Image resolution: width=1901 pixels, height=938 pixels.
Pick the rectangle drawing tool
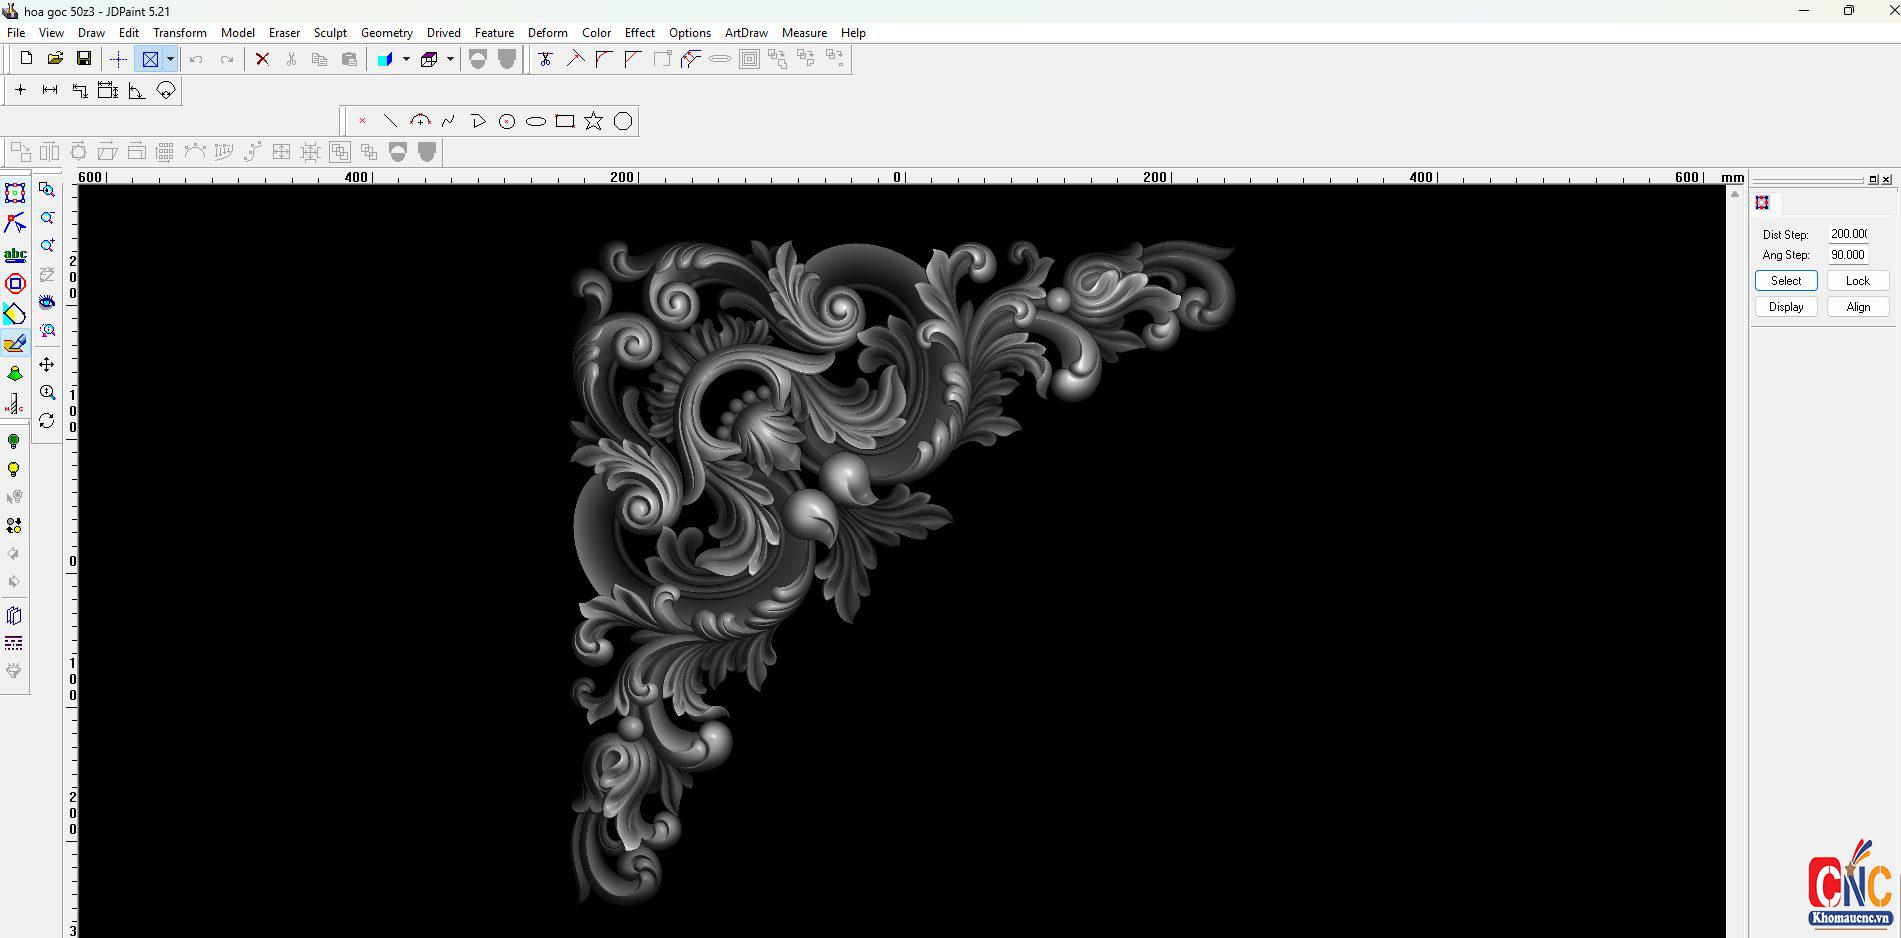(565, 121)
